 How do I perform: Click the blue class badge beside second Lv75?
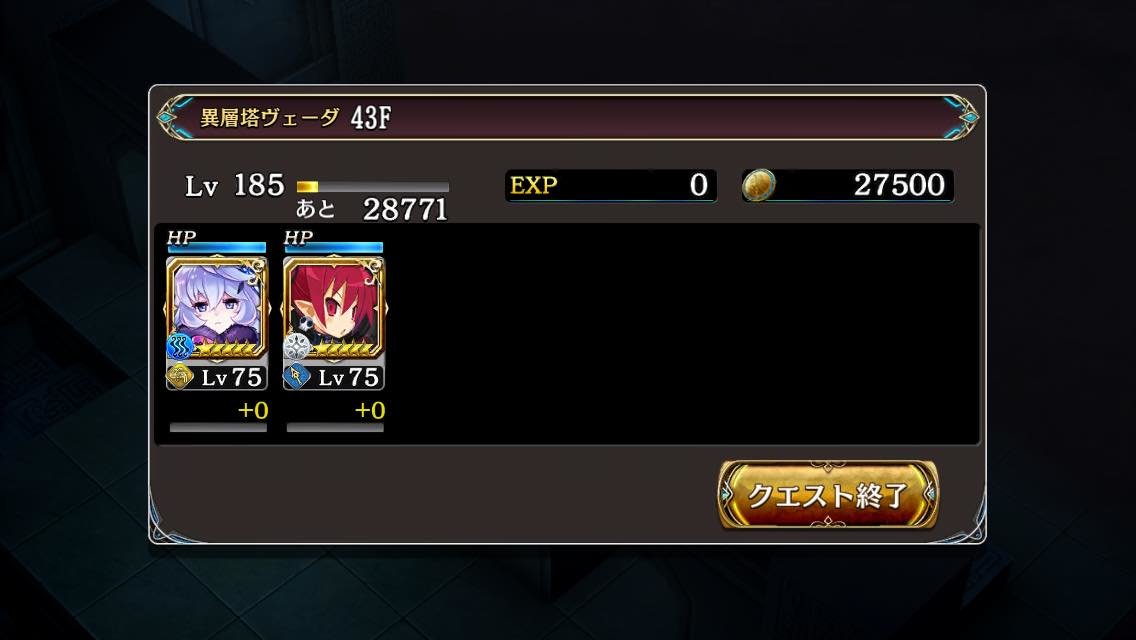(x=297, y=377)
